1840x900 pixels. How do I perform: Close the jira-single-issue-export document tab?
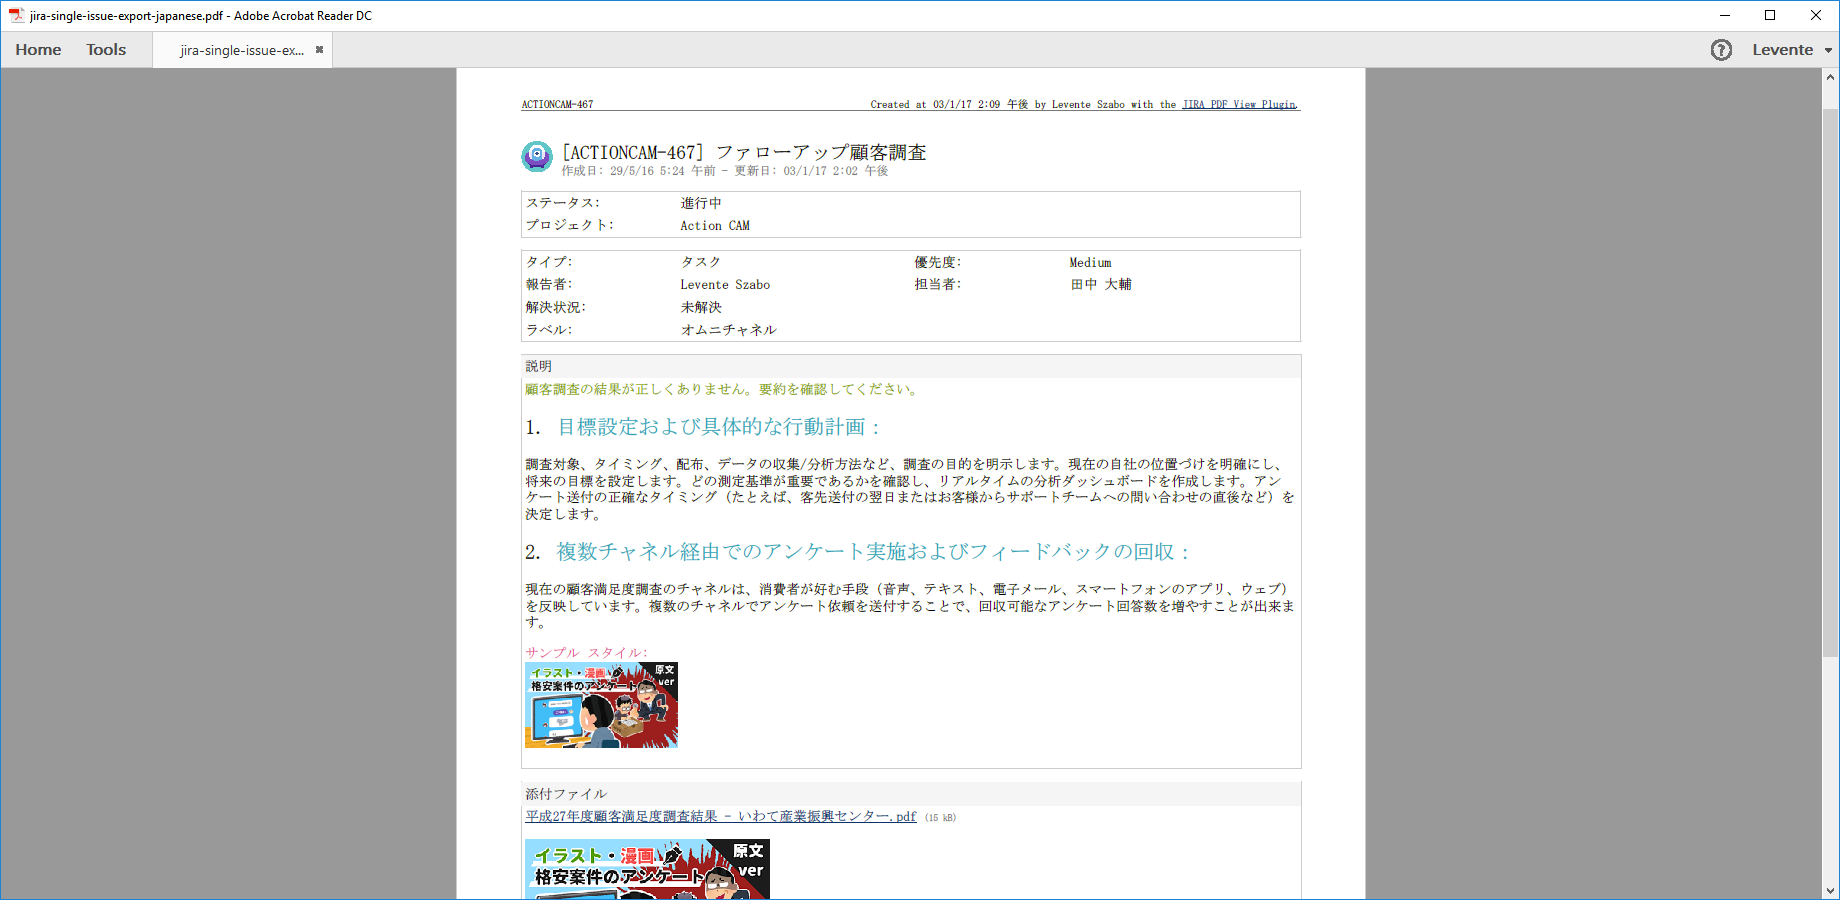pos(319,50)
